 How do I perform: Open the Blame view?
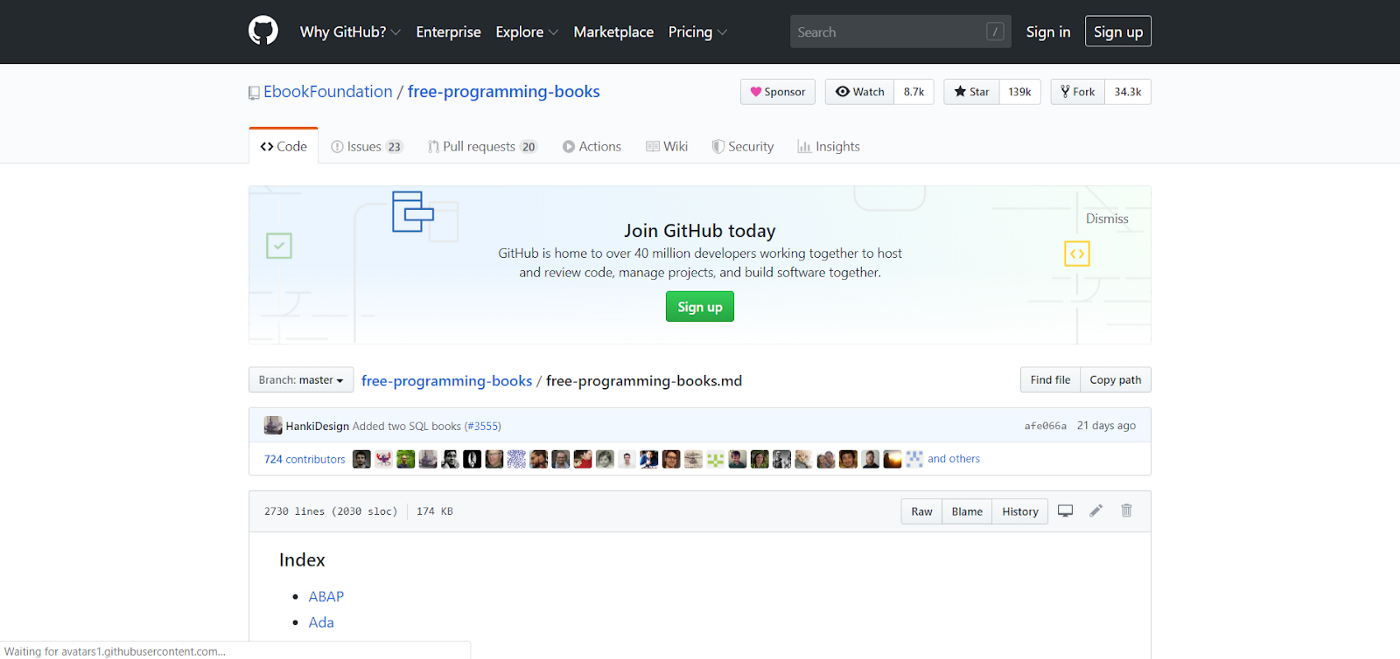point(967,512)
